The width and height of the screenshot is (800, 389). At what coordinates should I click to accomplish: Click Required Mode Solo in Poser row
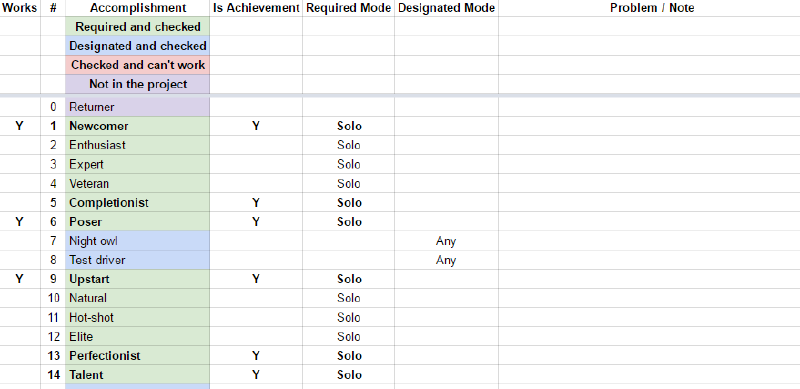click(x=349, y=222)
